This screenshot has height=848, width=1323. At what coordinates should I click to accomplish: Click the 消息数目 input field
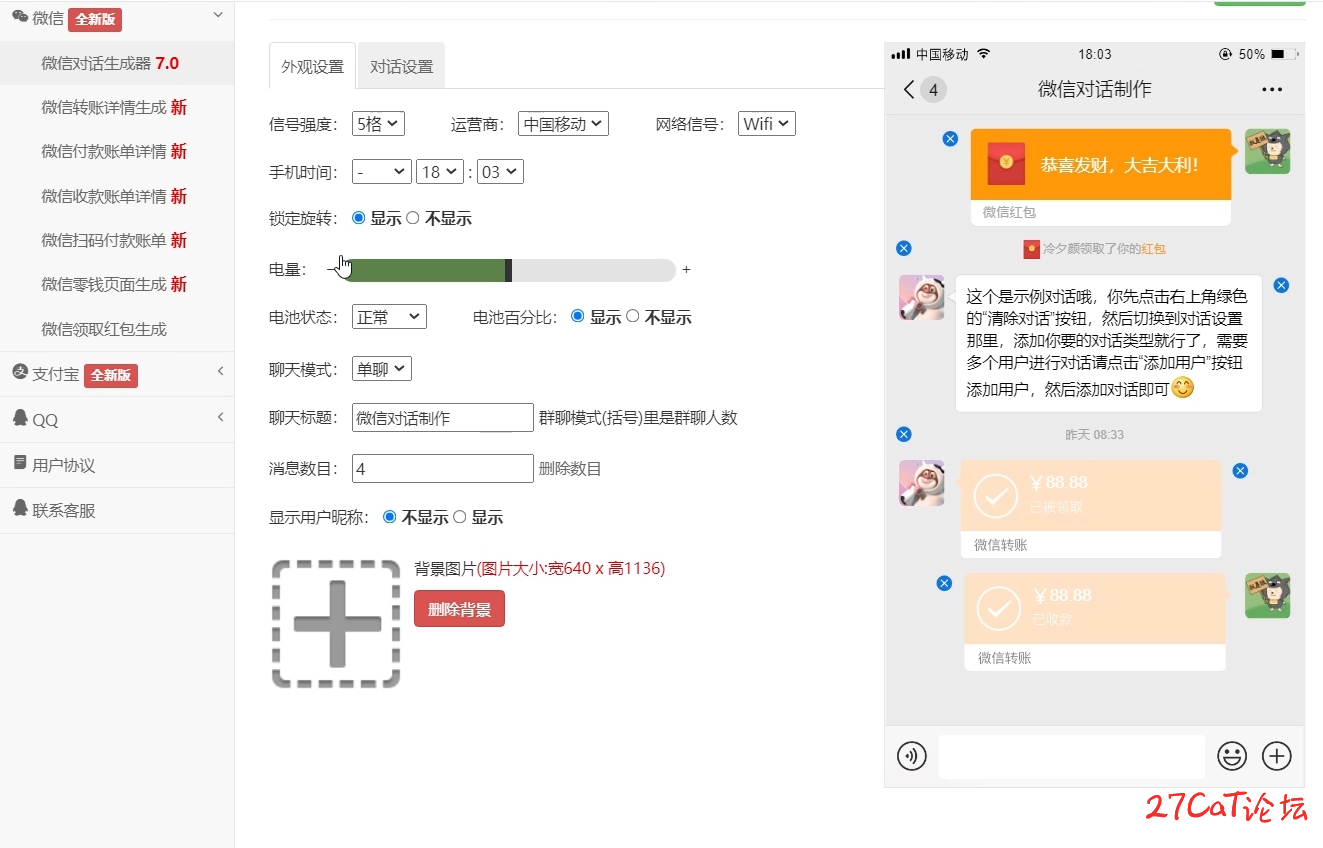tap(443, 468)
